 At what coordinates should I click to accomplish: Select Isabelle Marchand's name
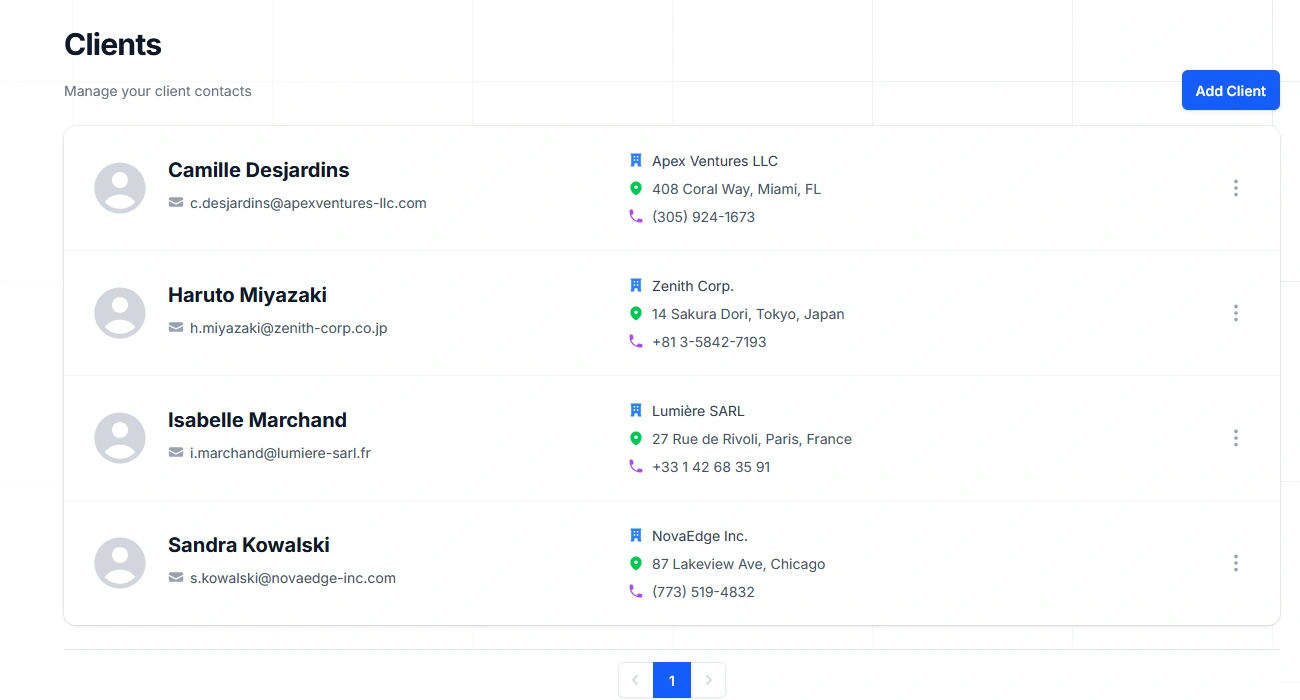(257, 419)
